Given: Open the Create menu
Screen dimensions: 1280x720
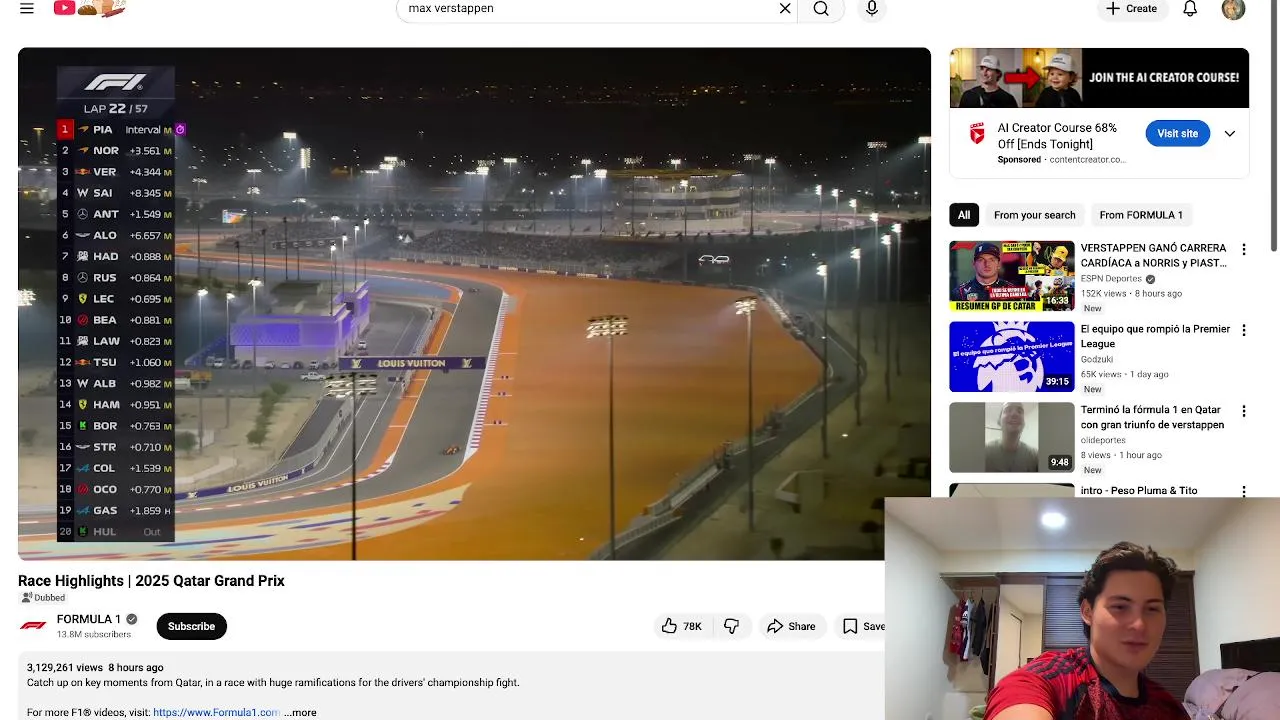Looking at the screenshot, I should coord(1132,8).
